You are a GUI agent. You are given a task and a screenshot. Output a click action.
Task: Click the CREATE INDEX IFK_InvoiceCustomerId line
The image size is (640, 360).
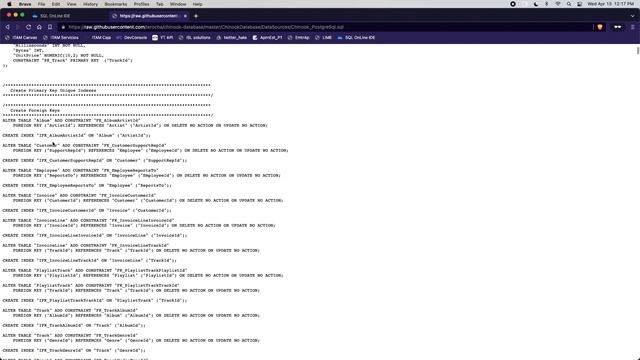coord(87,211)
